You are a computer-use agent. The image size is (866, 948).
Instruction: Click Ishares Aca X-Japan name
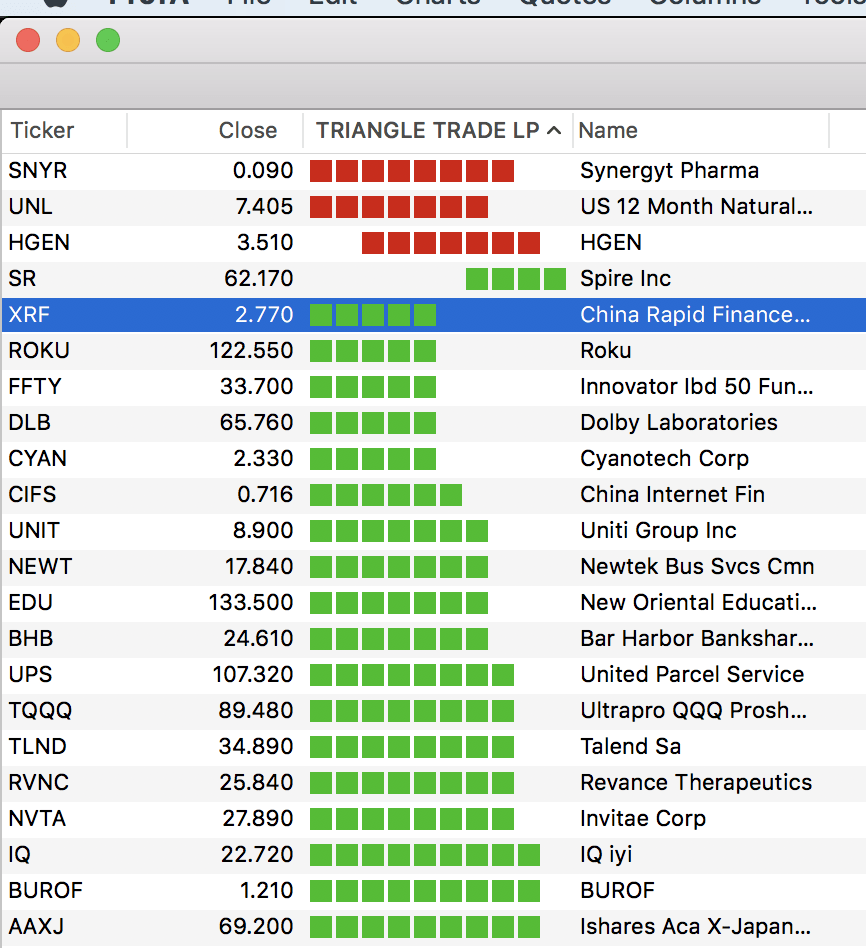pyautogui.click(x=695, y=927)
